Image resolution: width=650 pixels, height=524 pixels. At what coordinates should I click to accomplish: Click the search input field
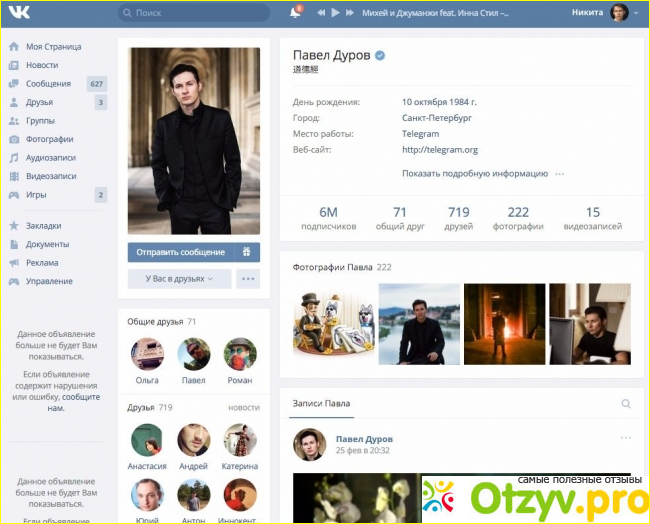(x=195, y=13)
